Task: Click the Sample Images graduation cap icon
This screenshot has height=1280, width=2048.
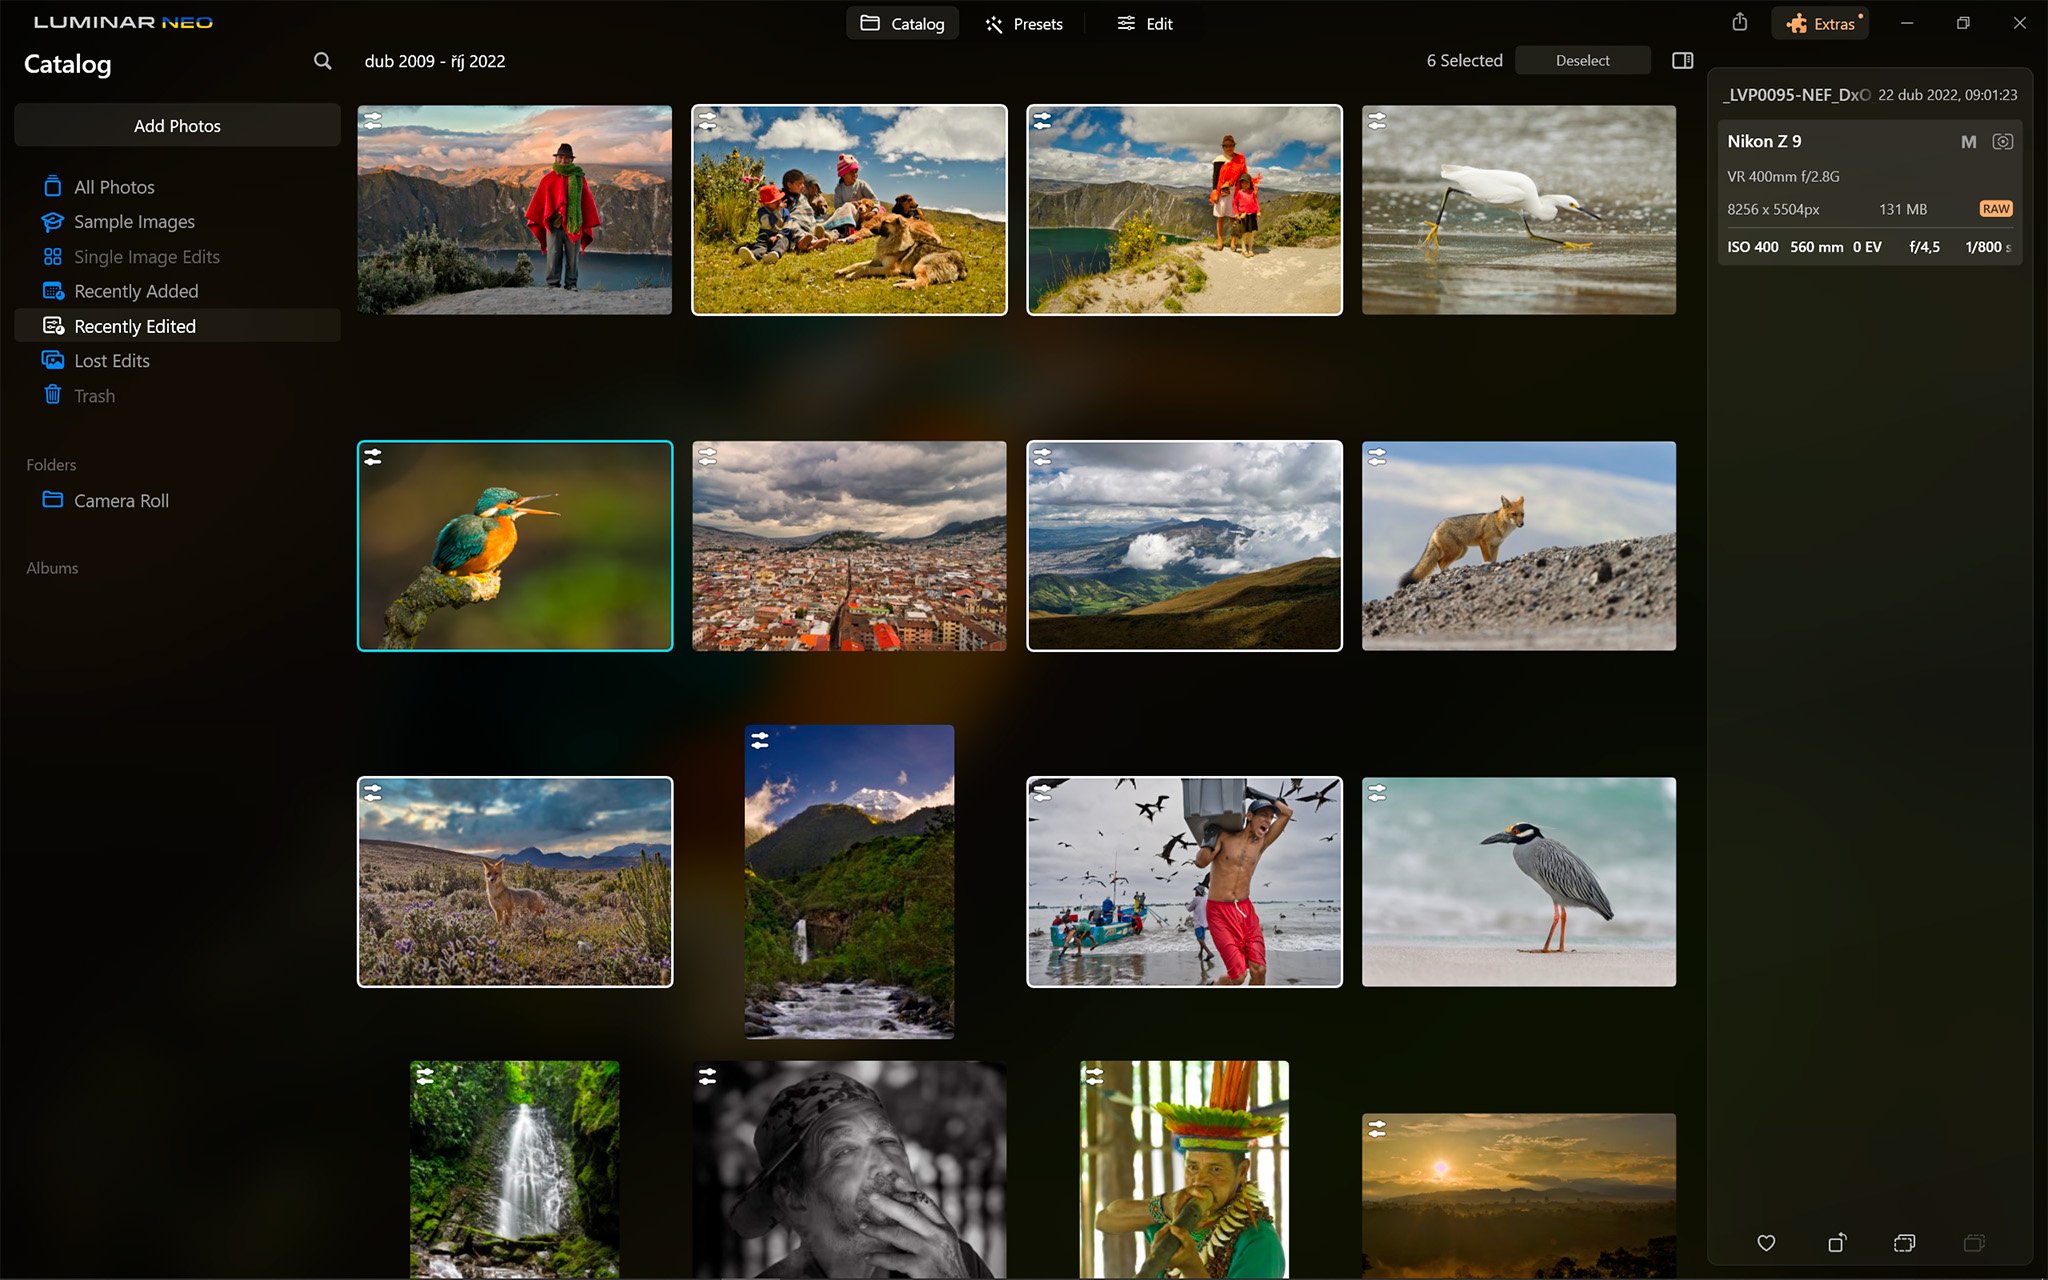Action: click(53, 222)
